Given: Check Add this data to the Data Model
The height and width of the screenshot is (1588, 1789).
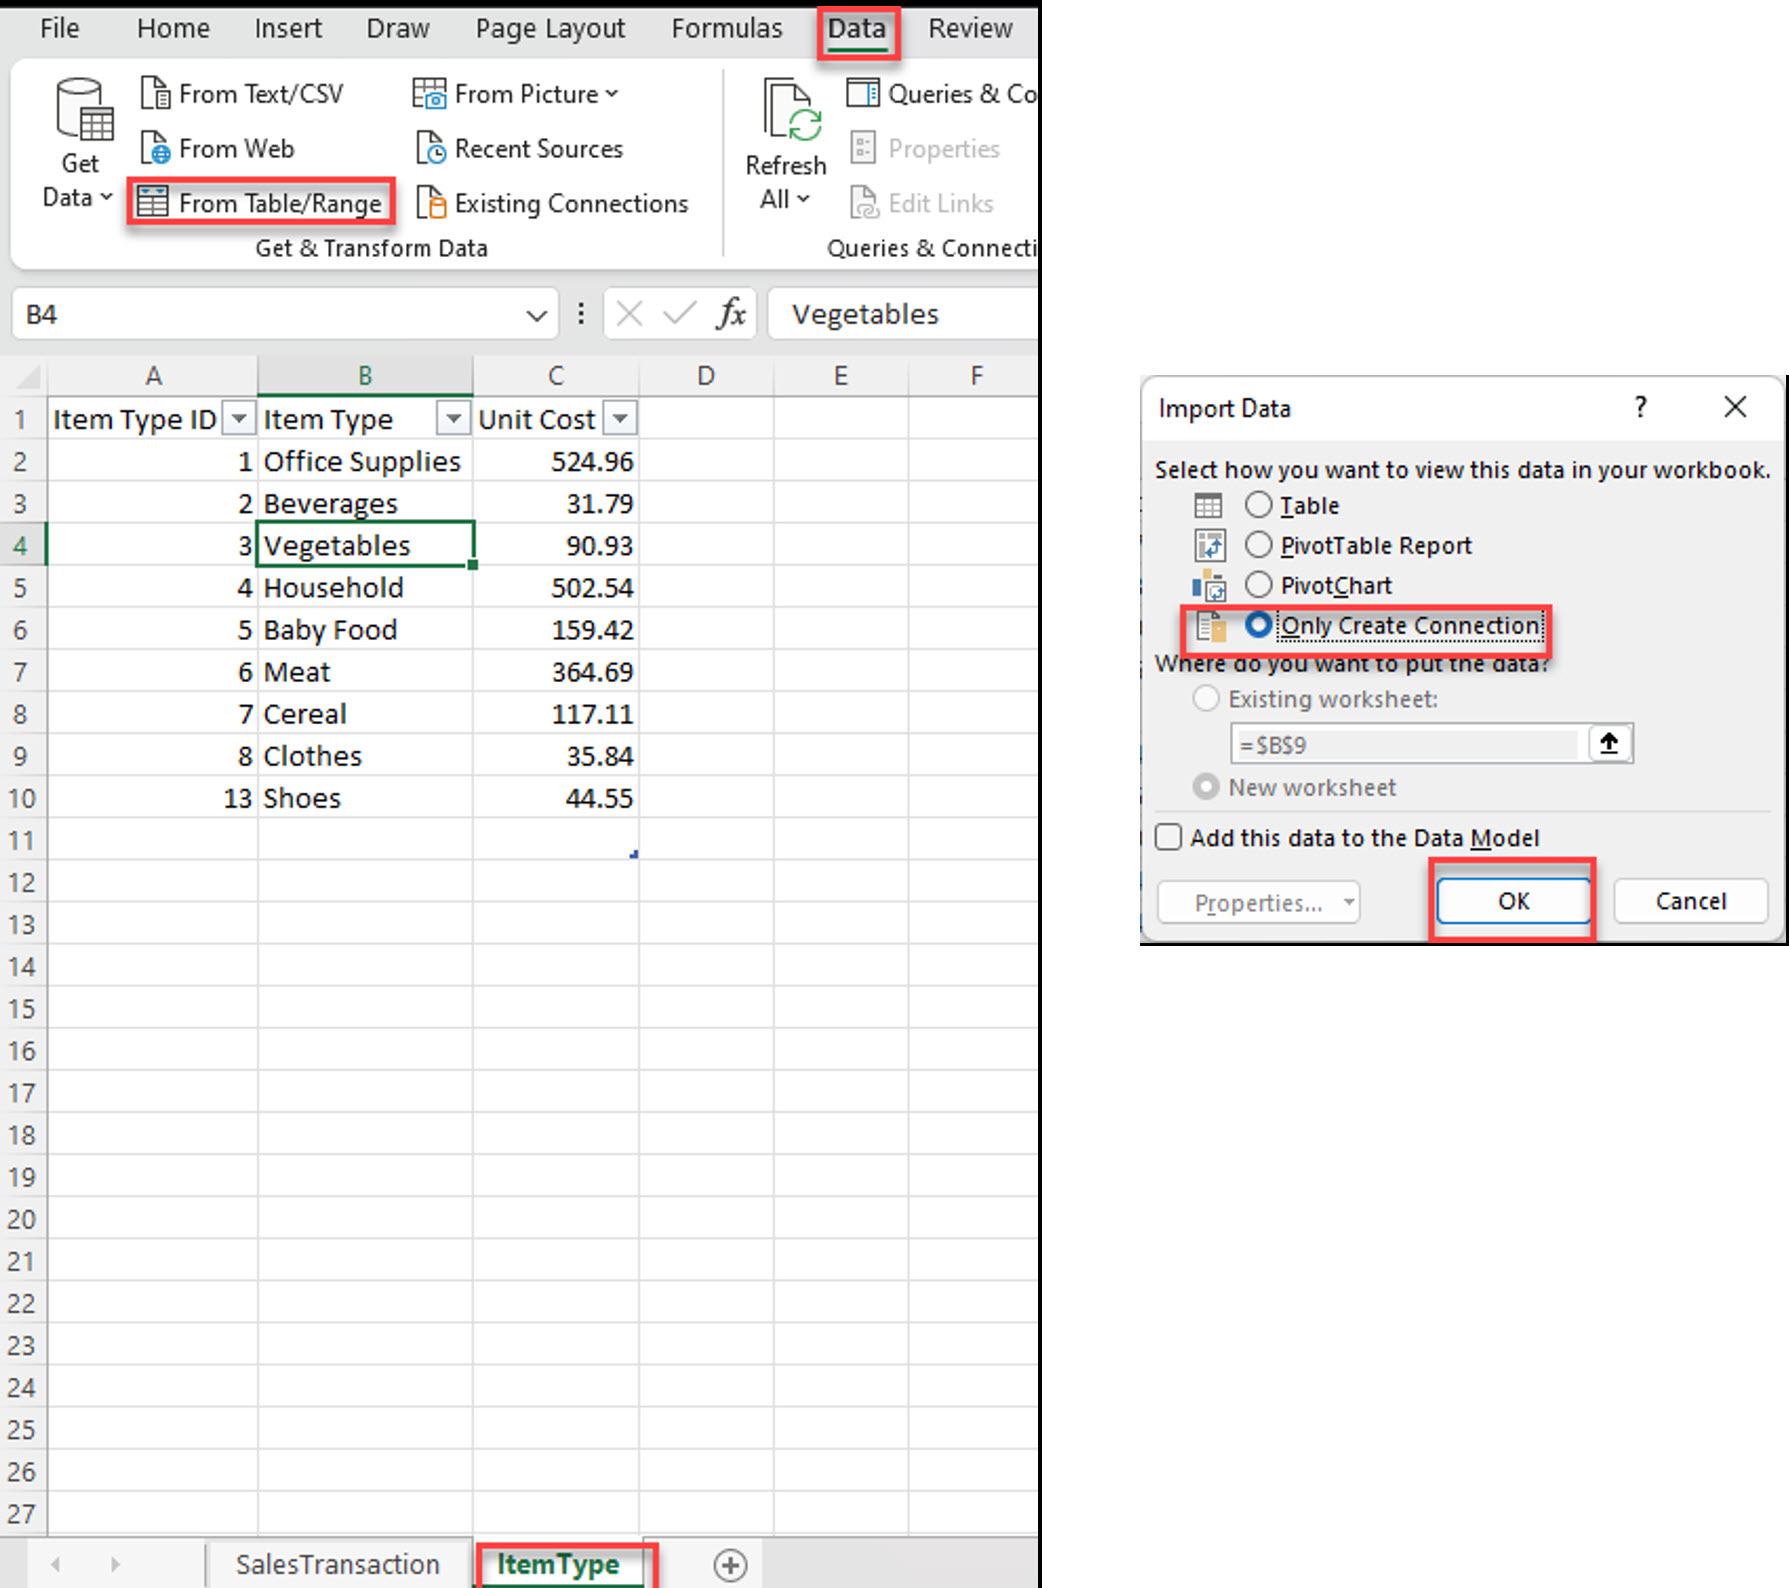Looking at the screenshot, I should 1167,837.
